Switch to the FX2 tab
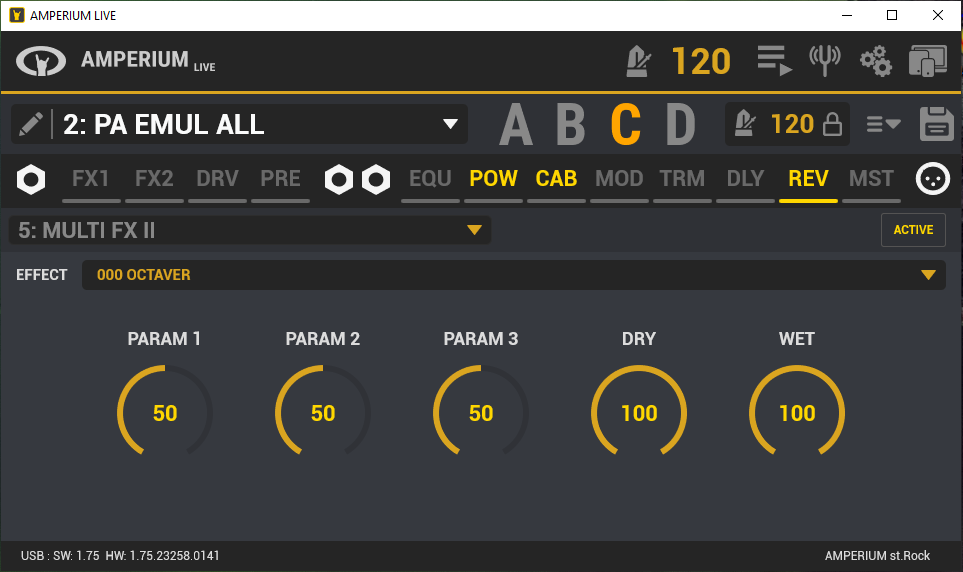The width and height of the screenshot is (963, 572). coord(154,179)
